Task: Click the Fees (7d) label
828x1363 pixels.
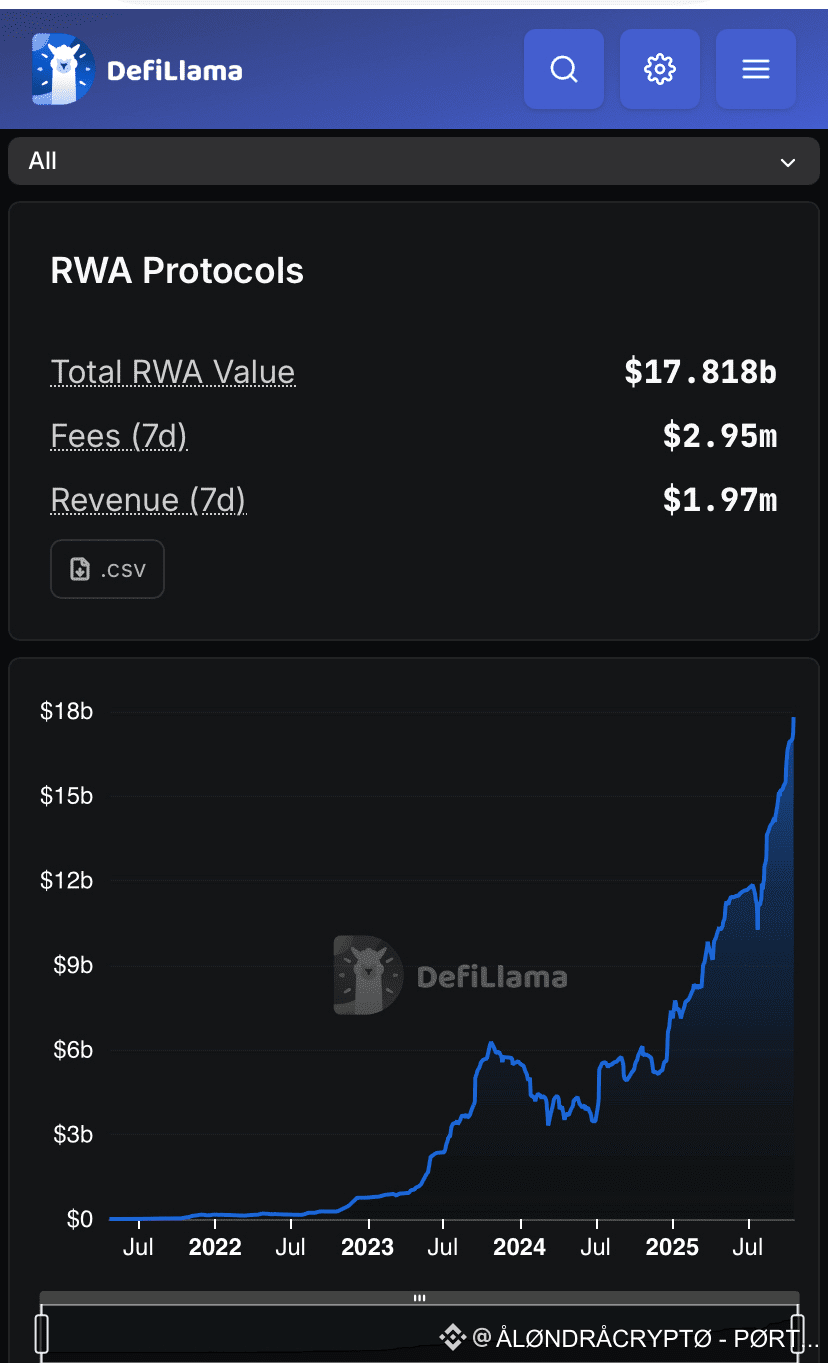Action: tap(119, 436)
